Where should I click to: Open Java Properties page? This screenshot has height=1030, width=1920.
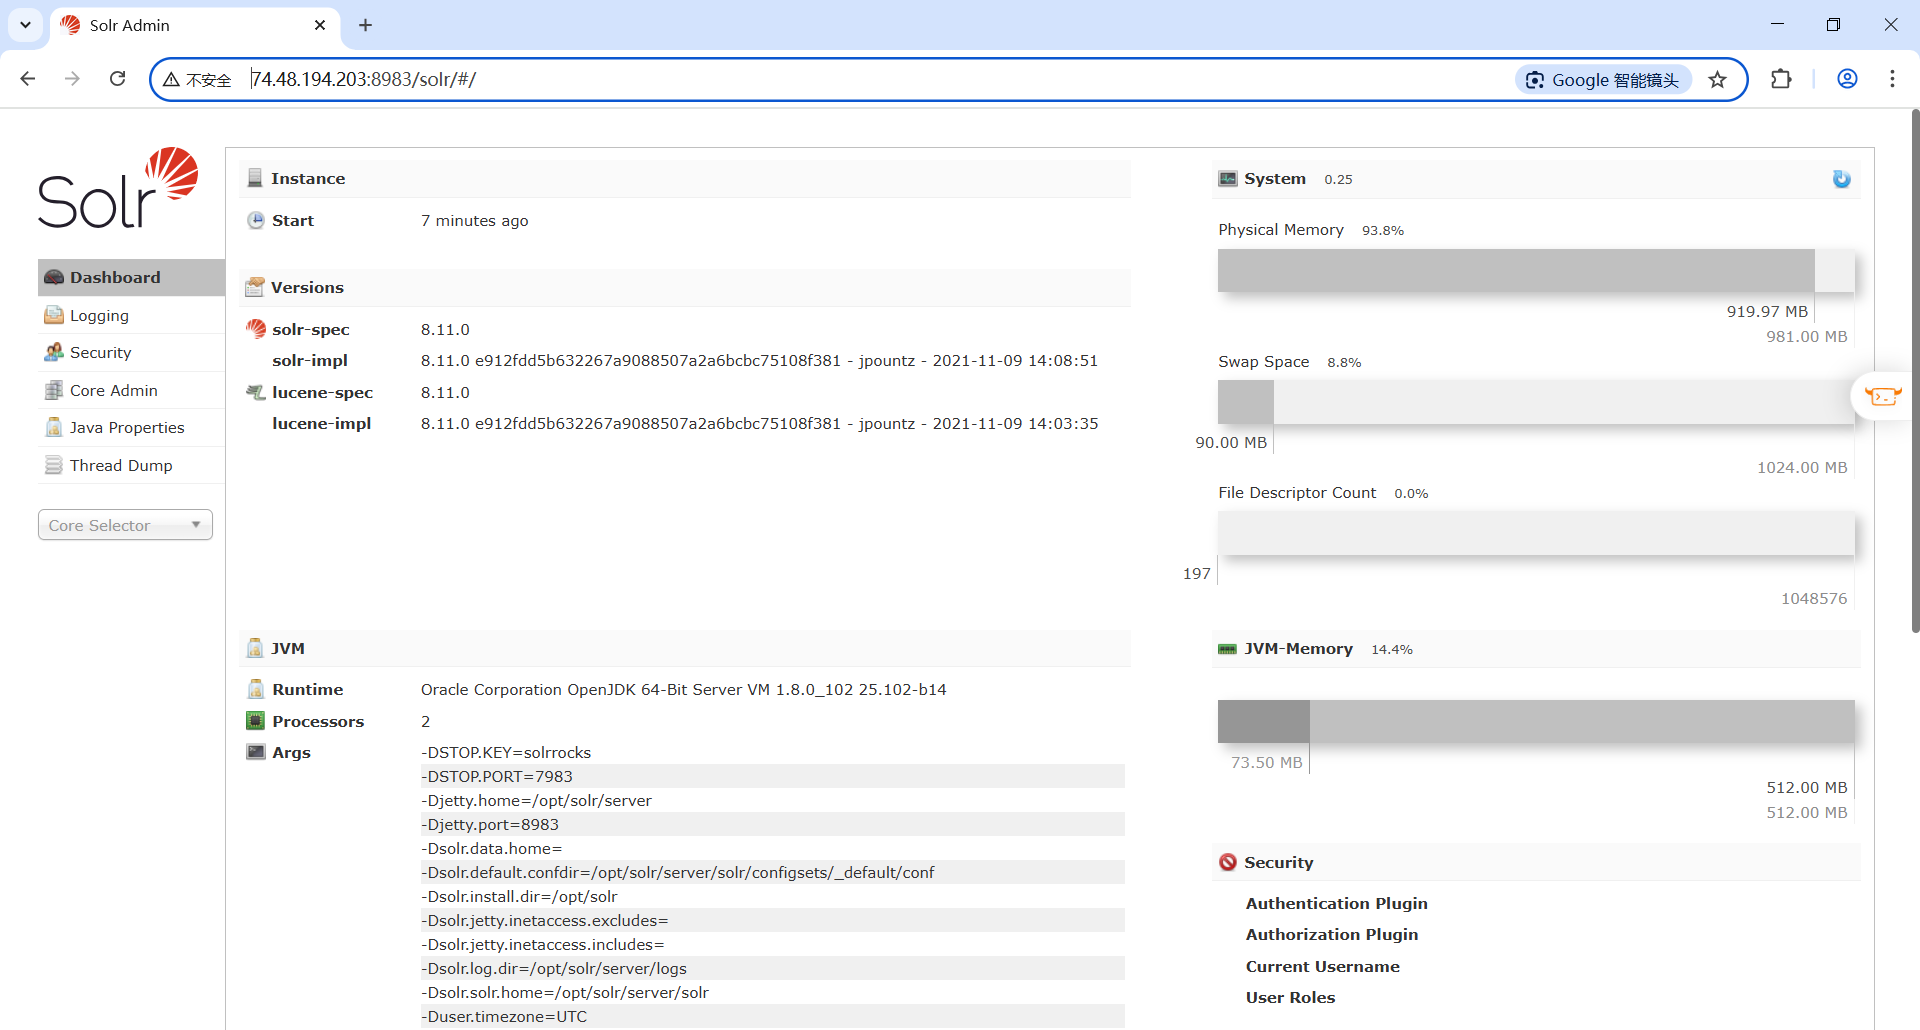131,428
